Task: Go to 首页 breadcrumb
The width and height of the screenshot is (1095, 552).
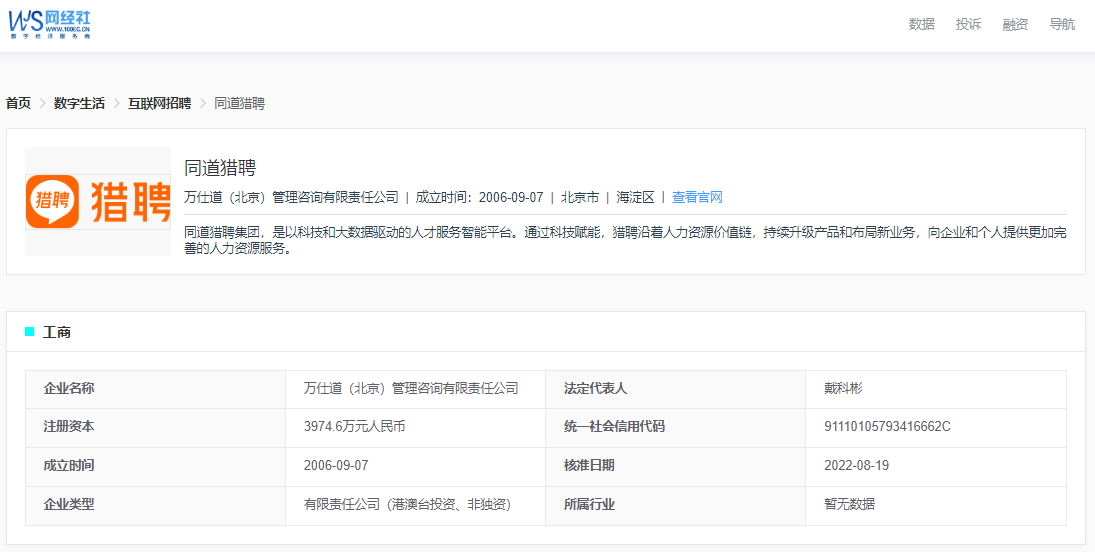Action: click(x=18, y=103)
